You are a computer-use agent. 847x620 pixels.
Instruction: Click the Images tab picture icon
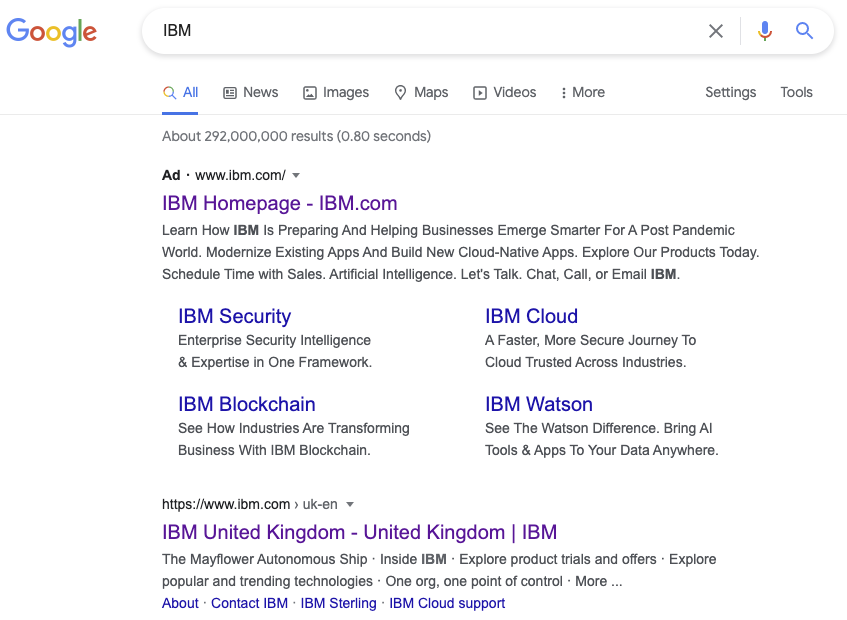[x=310, y=93]
